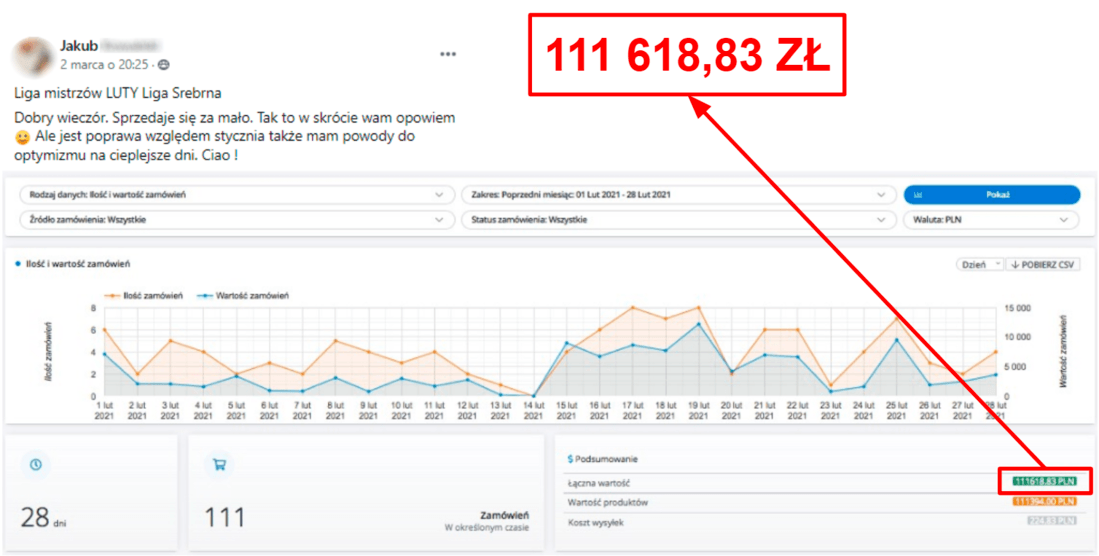The width and height of the screenshot is (1099, 556).
Task: Click the clock icon in the days card
Action: coord(36,464)
